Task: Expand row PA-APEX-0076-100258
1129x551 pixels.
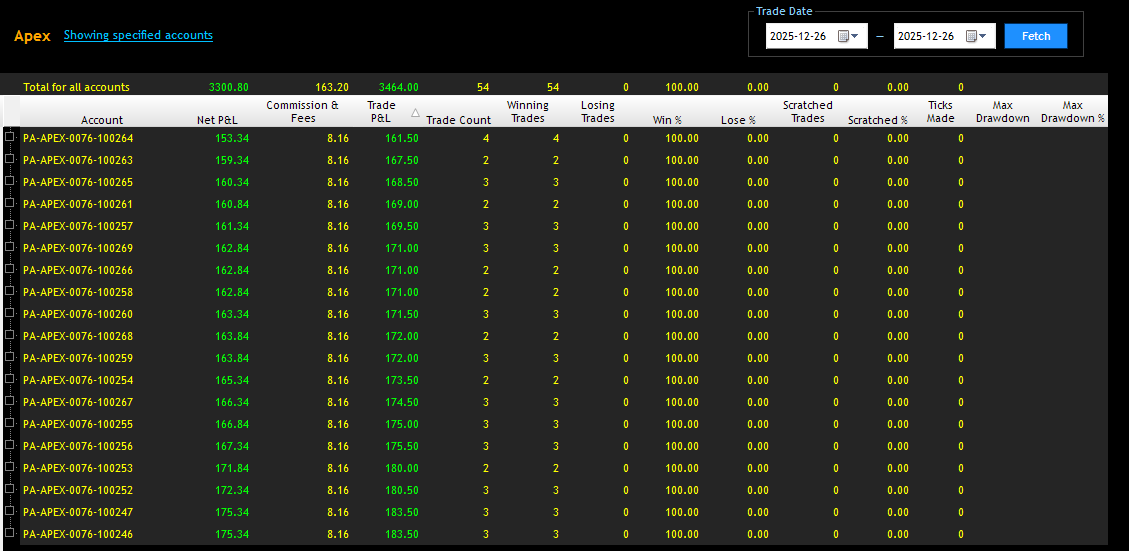Action: click(x=9, y=291)
